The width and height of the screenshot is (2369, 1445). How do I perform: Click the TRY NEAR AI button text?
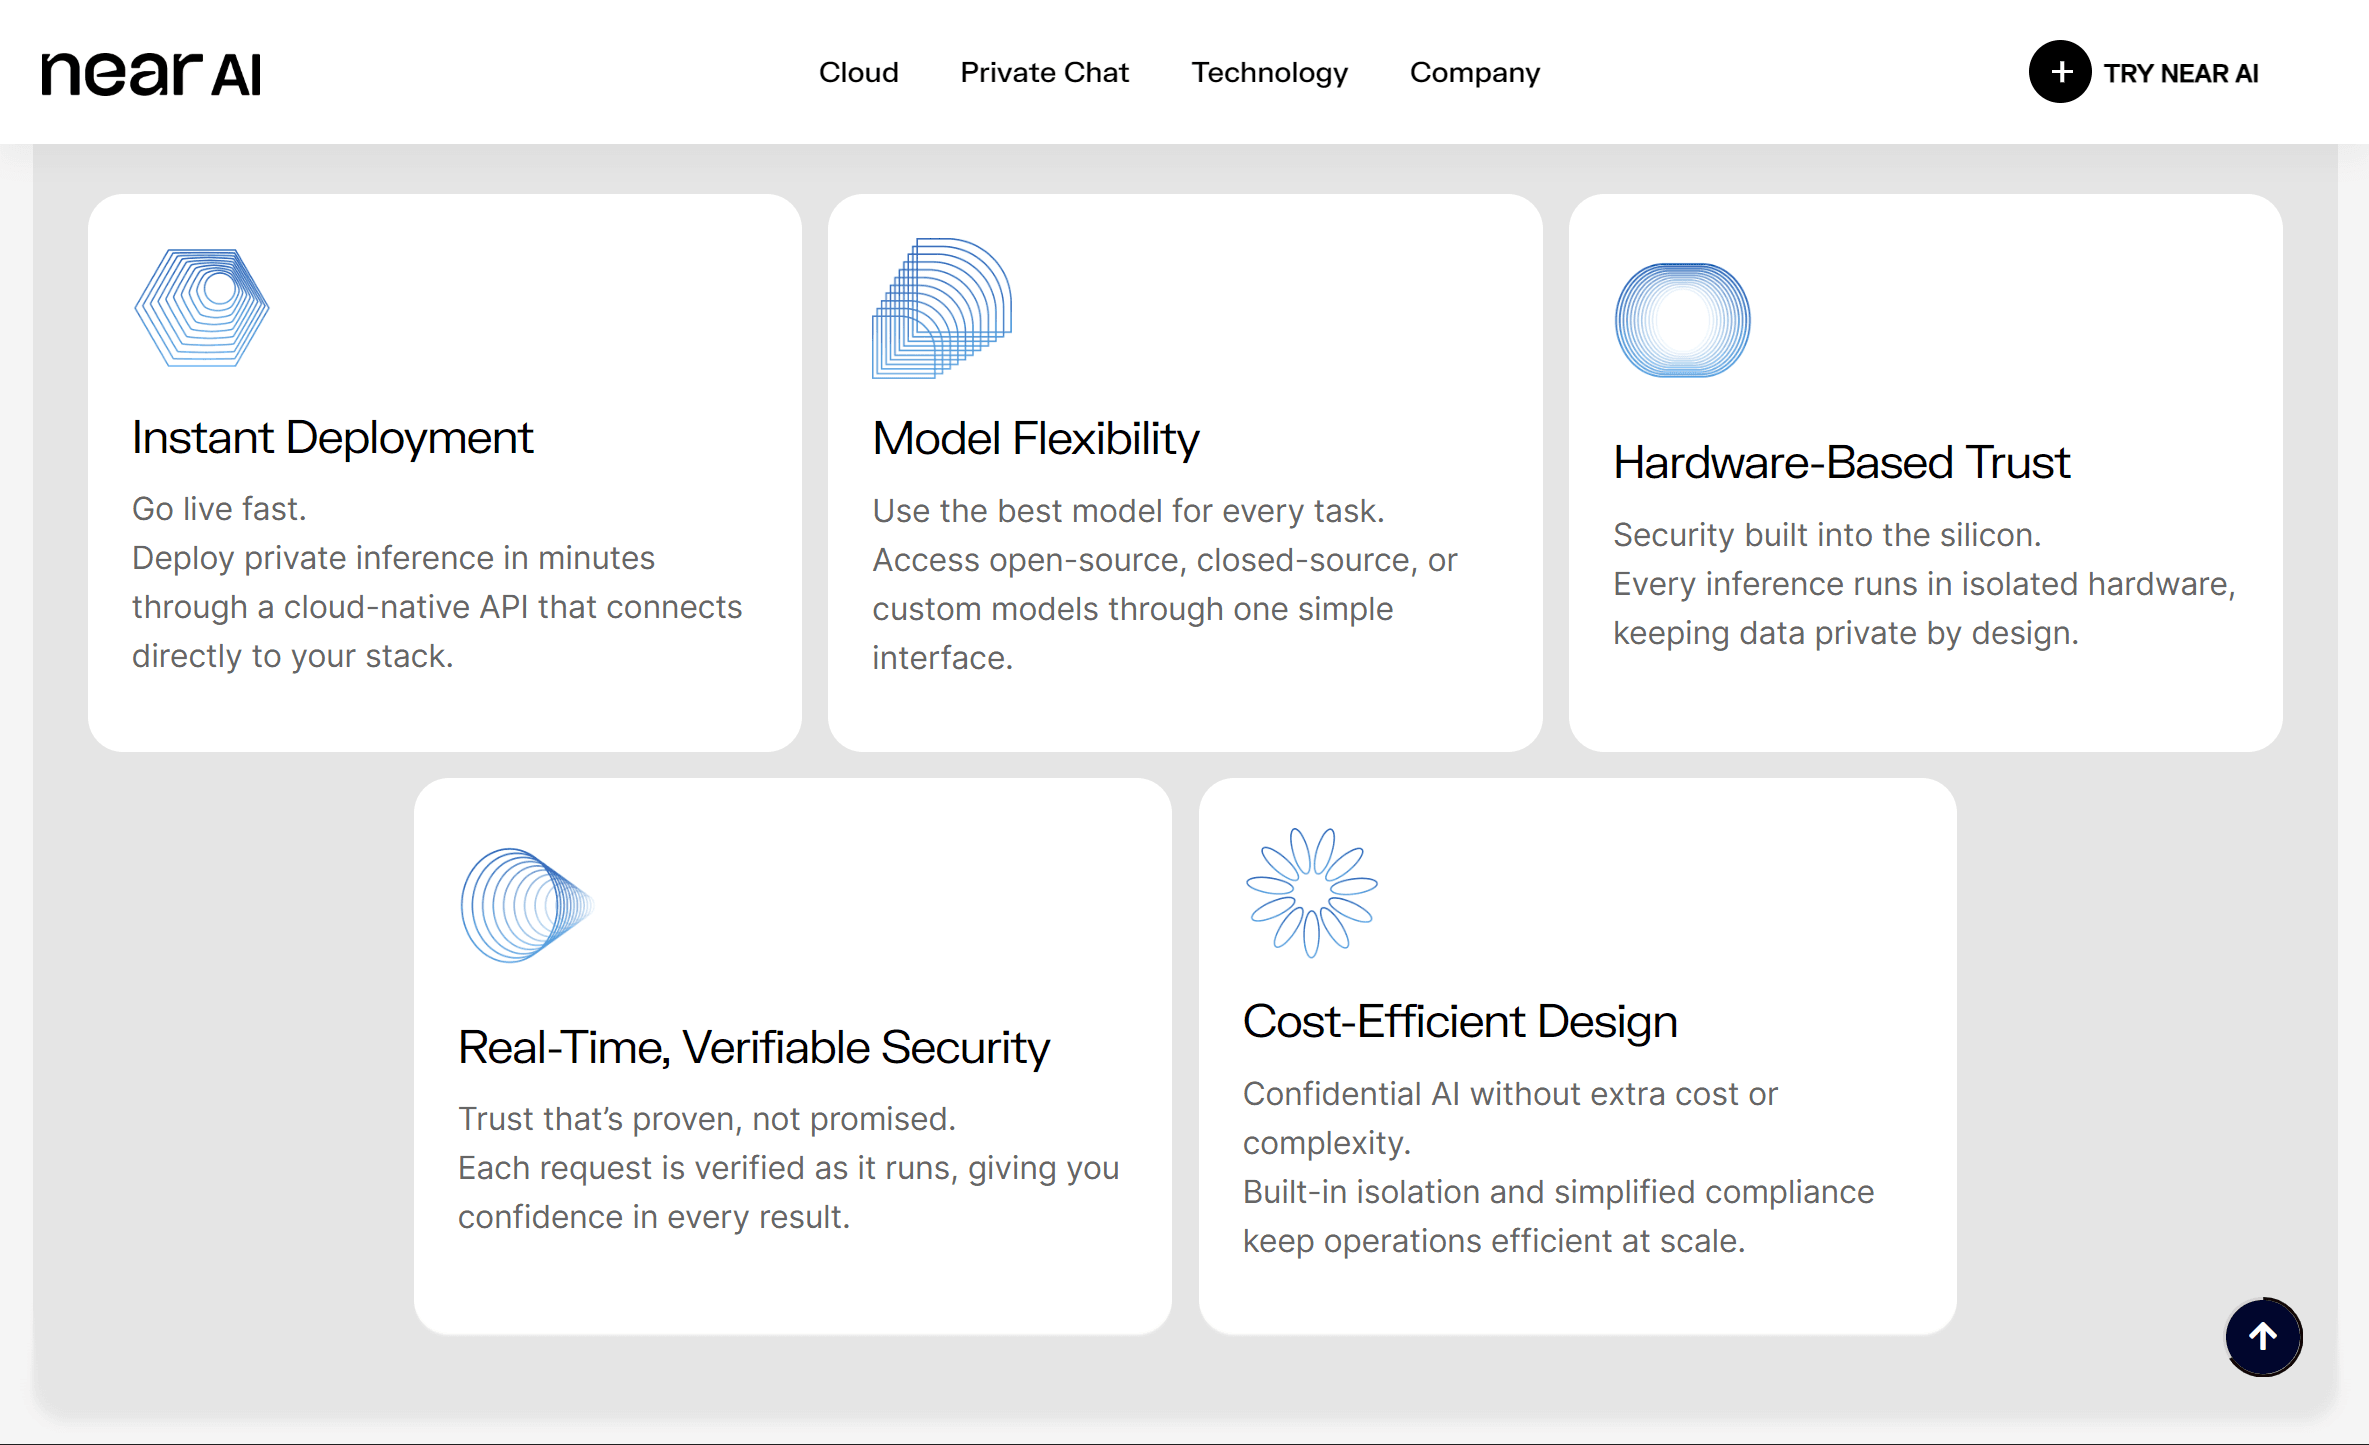click(2180, 73)
